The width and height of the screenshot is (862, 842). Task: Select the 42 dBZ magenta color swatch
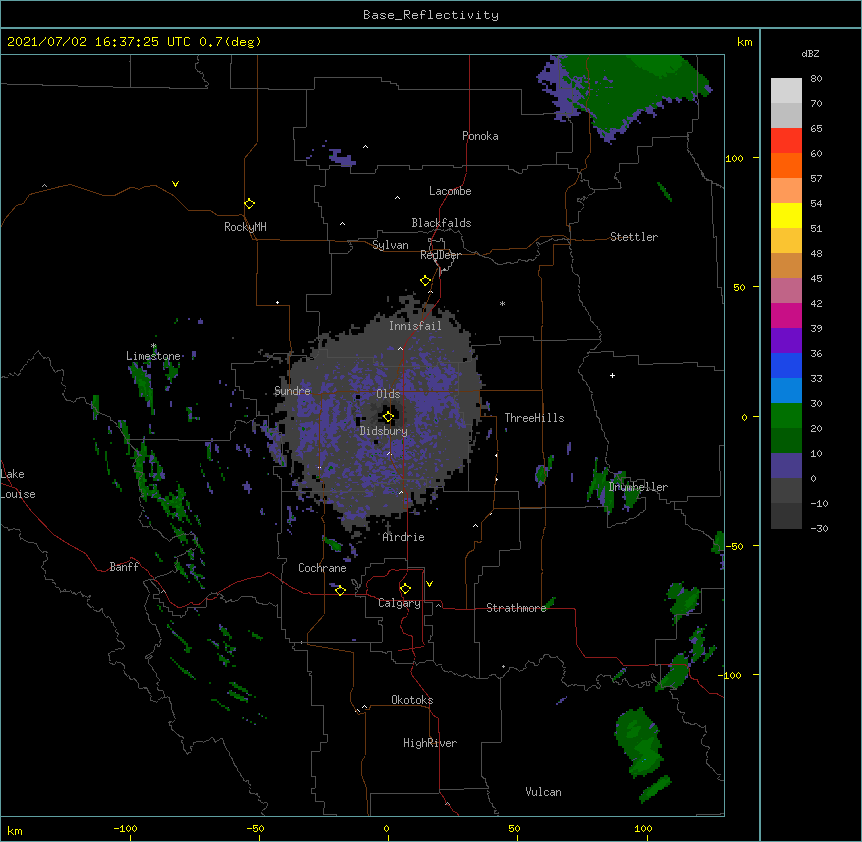pyautogui.click(x=786, y=315)
